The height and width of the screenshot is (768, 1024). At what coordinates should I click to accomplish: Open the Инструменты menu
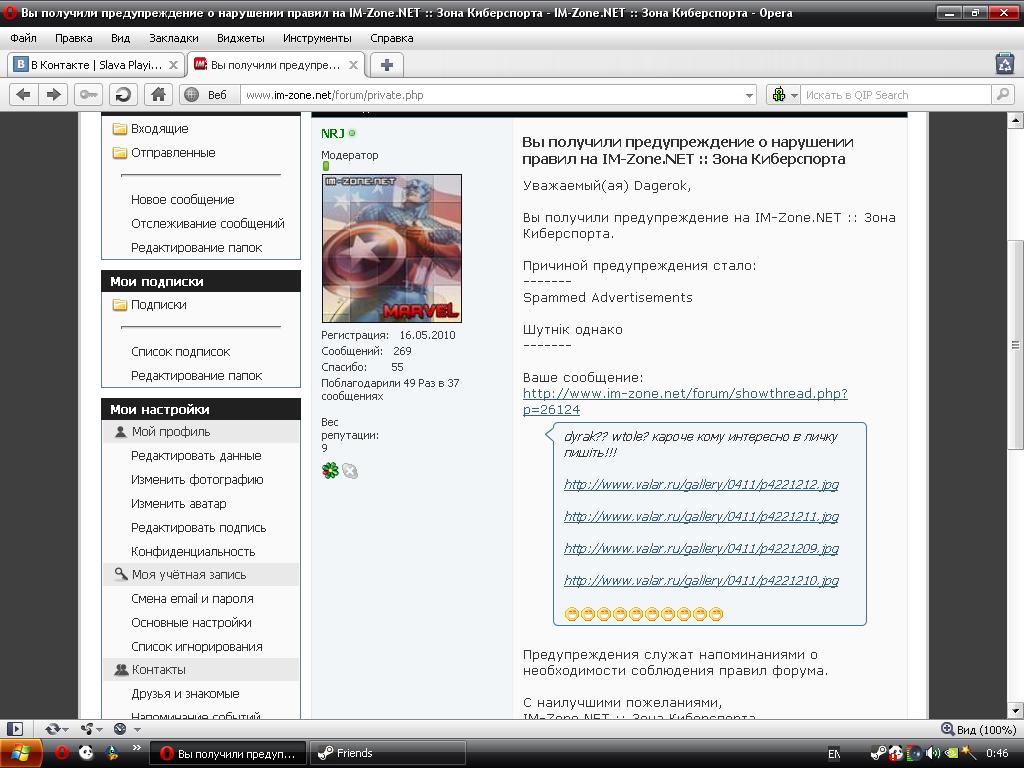click(x=317, y=38)
